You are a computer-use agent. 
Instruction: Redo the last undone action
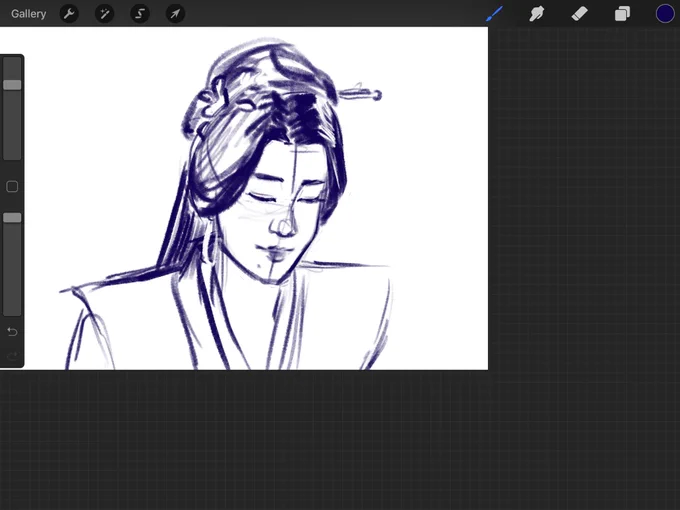coord(12,356)
